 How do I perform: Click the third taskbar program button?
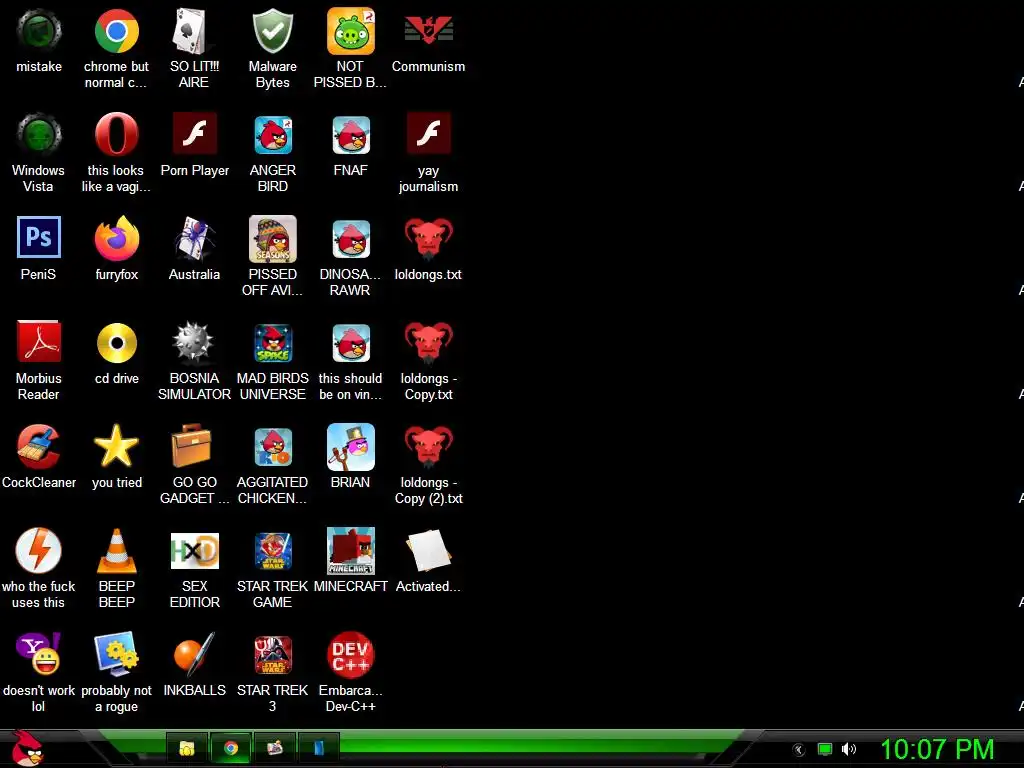[x=274, y=748]
